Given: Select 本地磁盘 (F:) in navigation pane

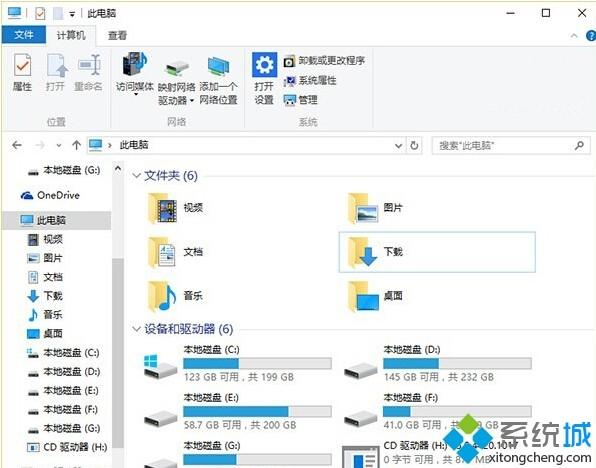Looking at the screenshot, I should coord(63,409).
